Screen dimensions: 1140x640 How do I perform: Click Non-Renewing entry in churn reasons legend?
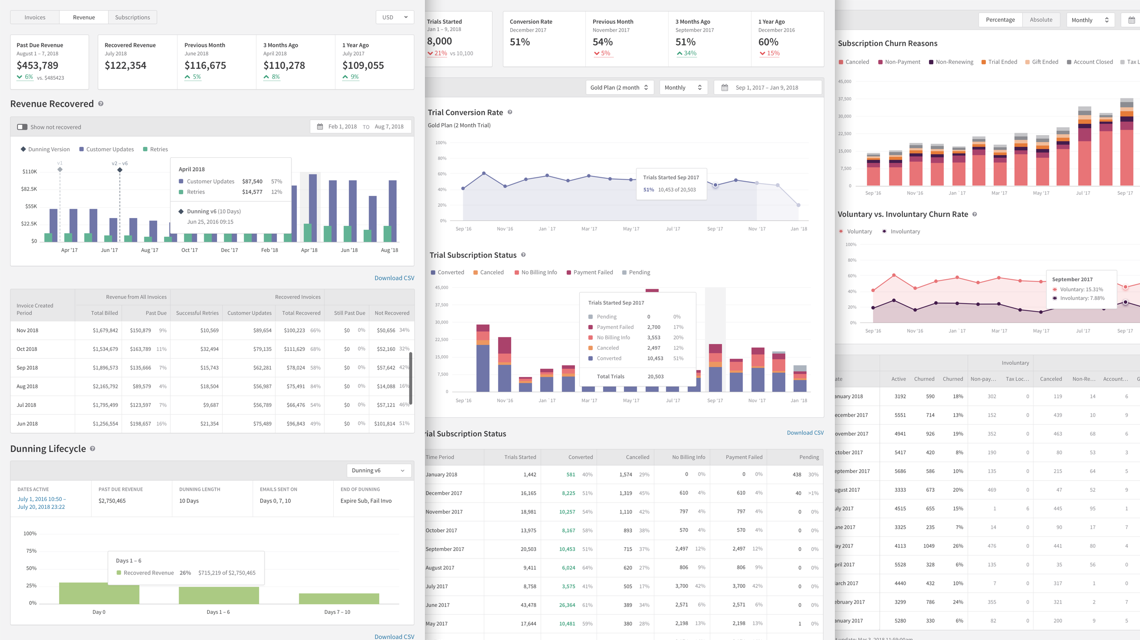[951, 62]
